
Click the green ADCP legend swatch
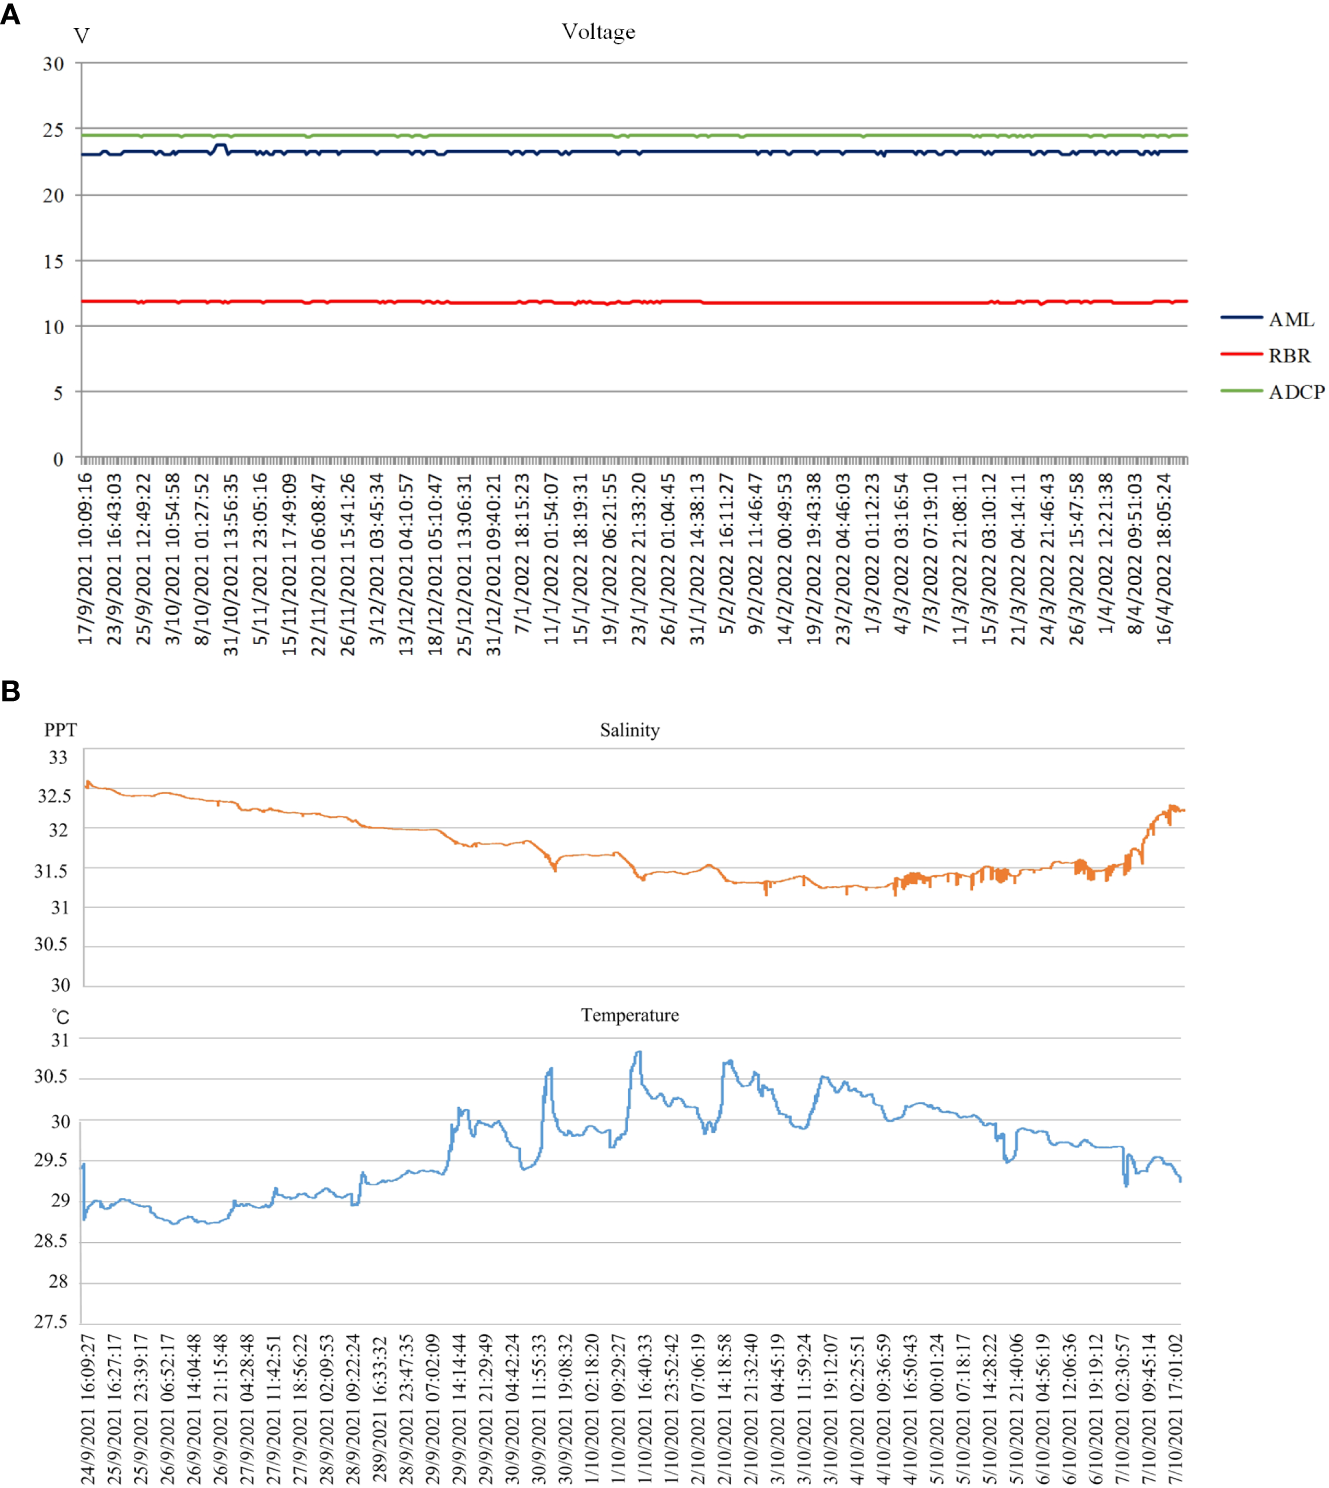tap(1241, 391)
